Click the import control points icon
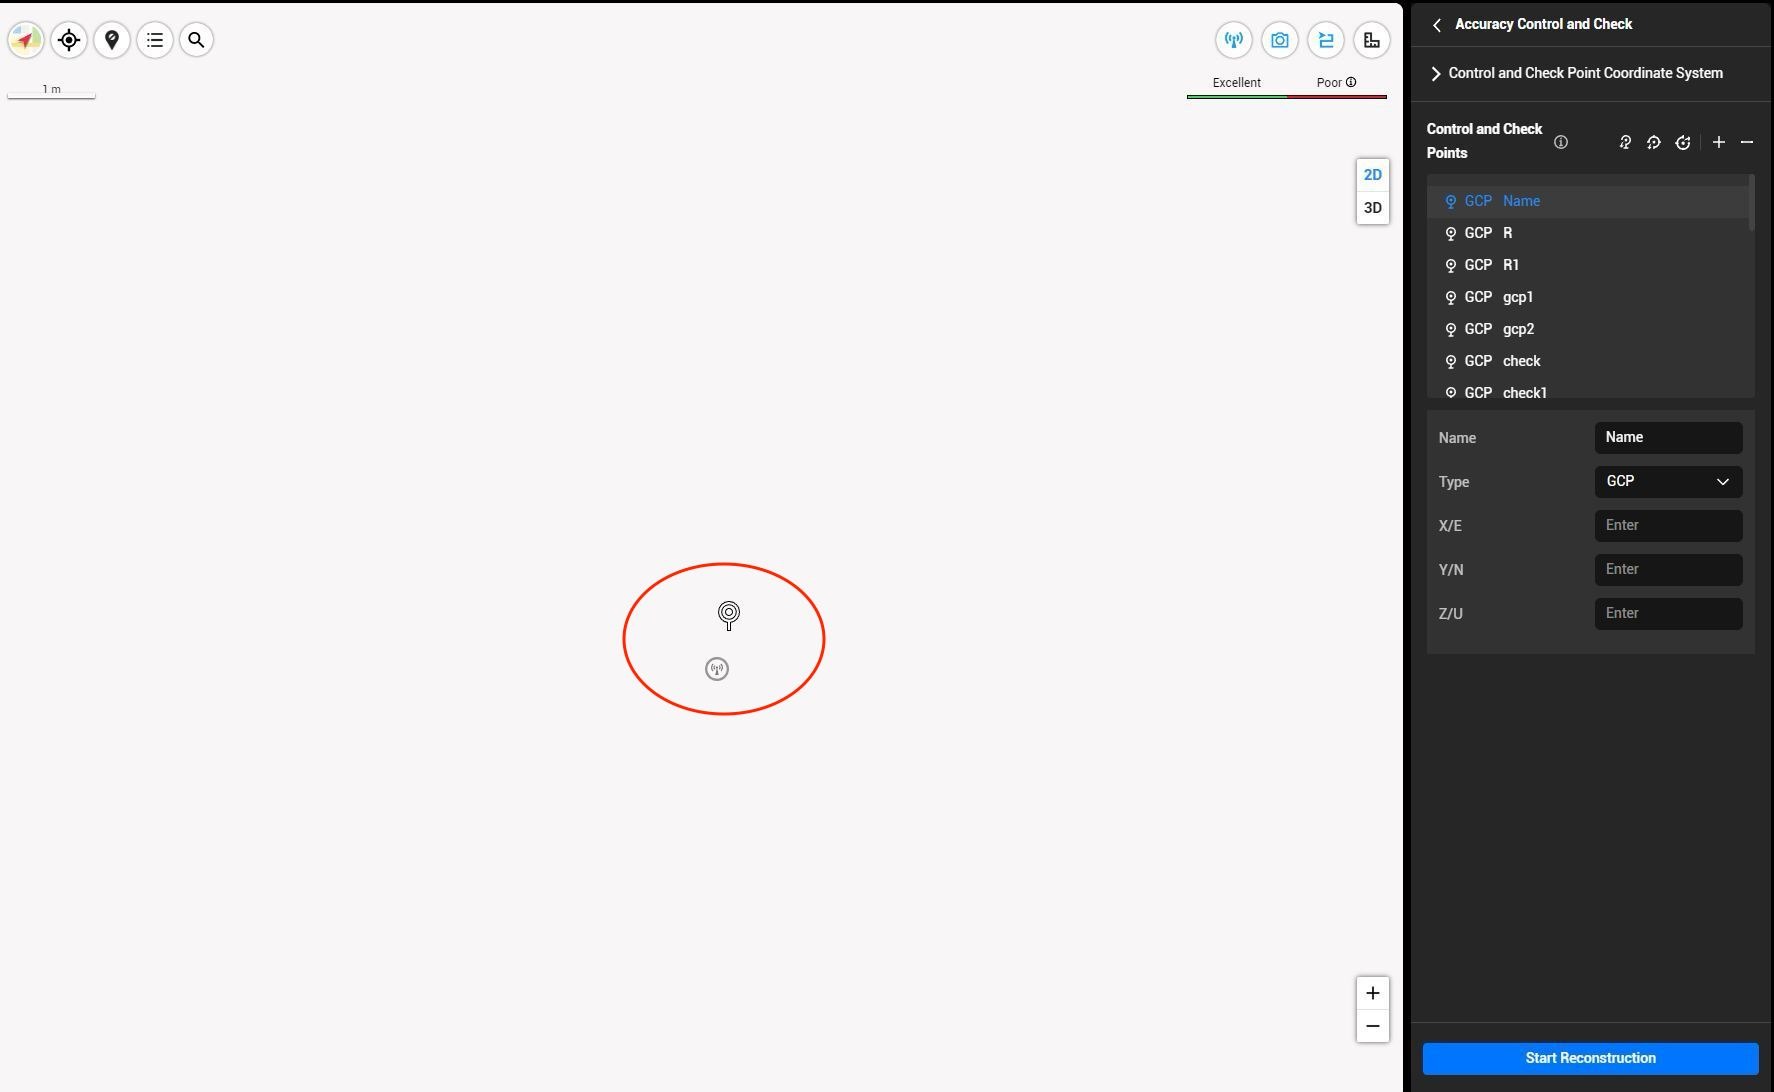This screenshot has width=1774, height=1092. click(1624, 143)
